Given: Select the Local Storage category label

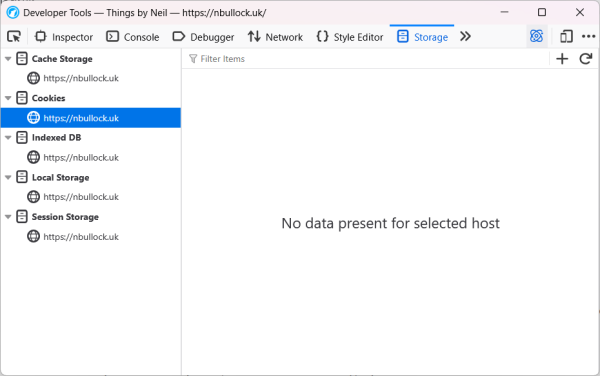Looking at the screenshot, I should pyautogui.click(x=60, y=177).
